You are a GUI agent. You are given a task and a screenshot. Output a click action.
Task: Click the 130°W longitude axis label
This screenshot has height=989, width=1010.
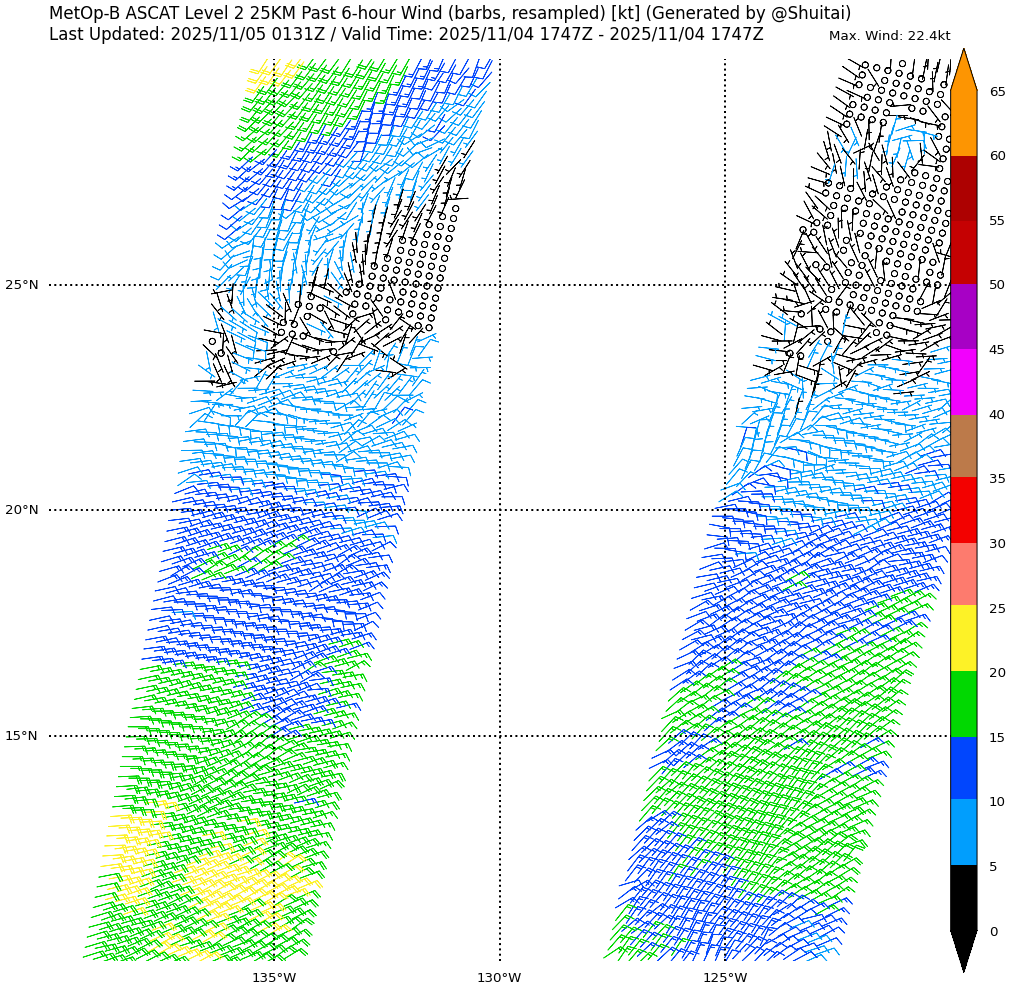pyautogui.click(x=499, y=977)
